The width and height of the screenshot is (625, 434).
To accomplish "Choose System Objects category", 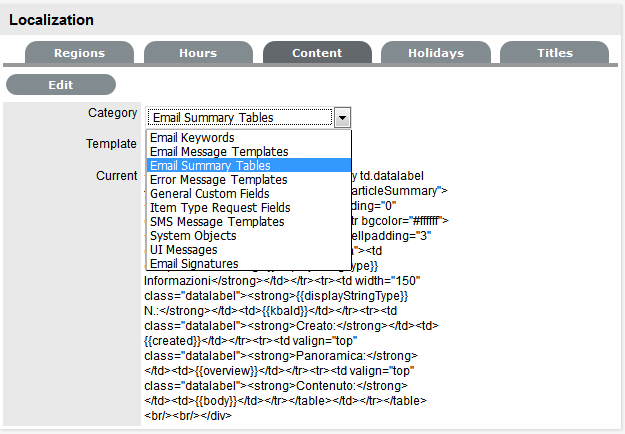I will click(x=193, y=236).
